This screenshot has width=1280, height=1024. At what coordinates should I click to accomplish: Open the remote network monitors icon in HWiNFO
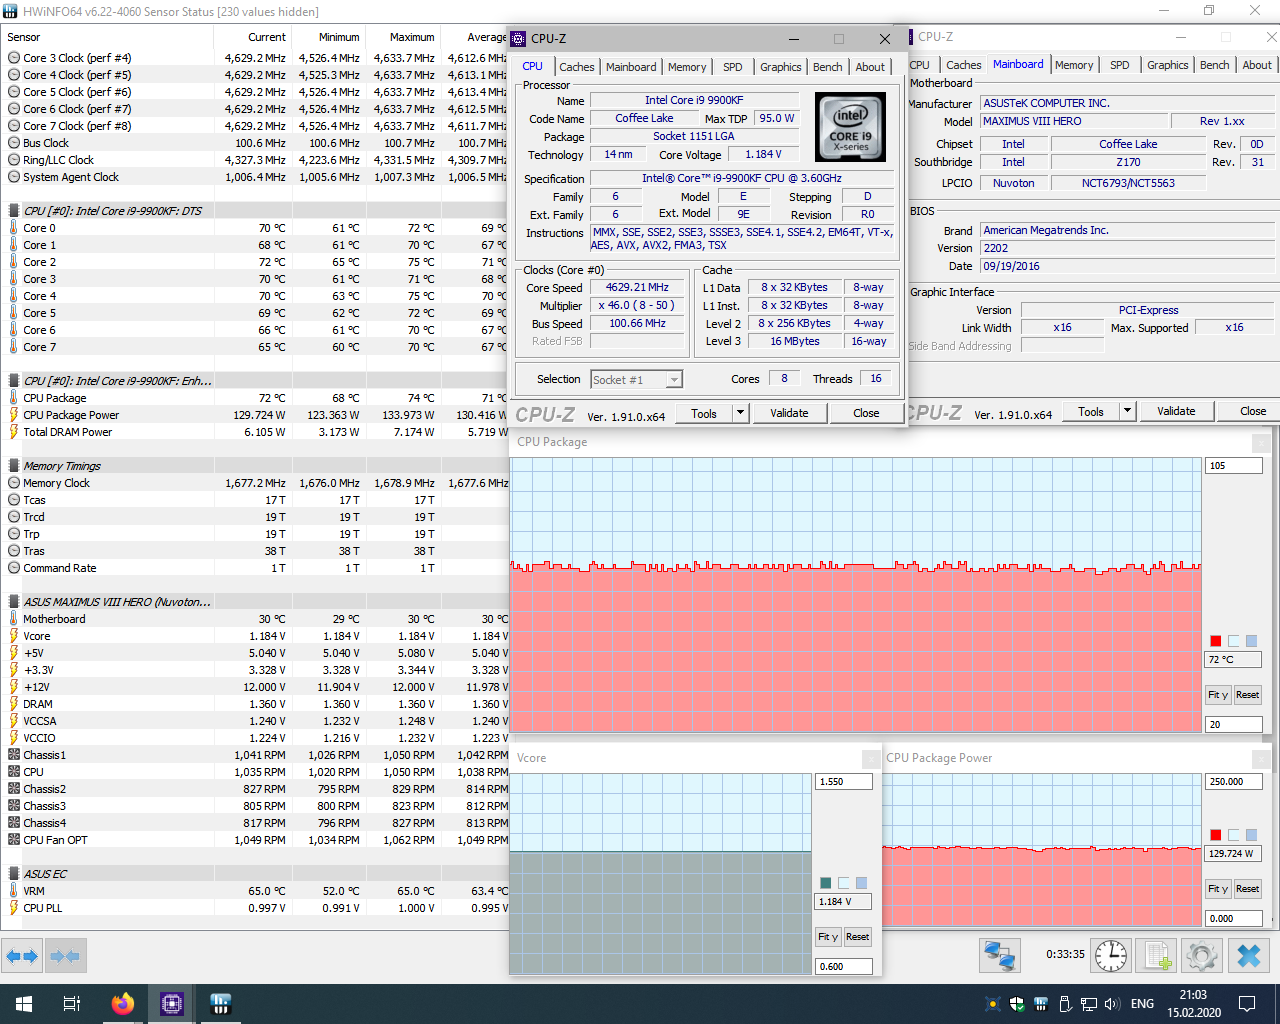click(999, 956)
